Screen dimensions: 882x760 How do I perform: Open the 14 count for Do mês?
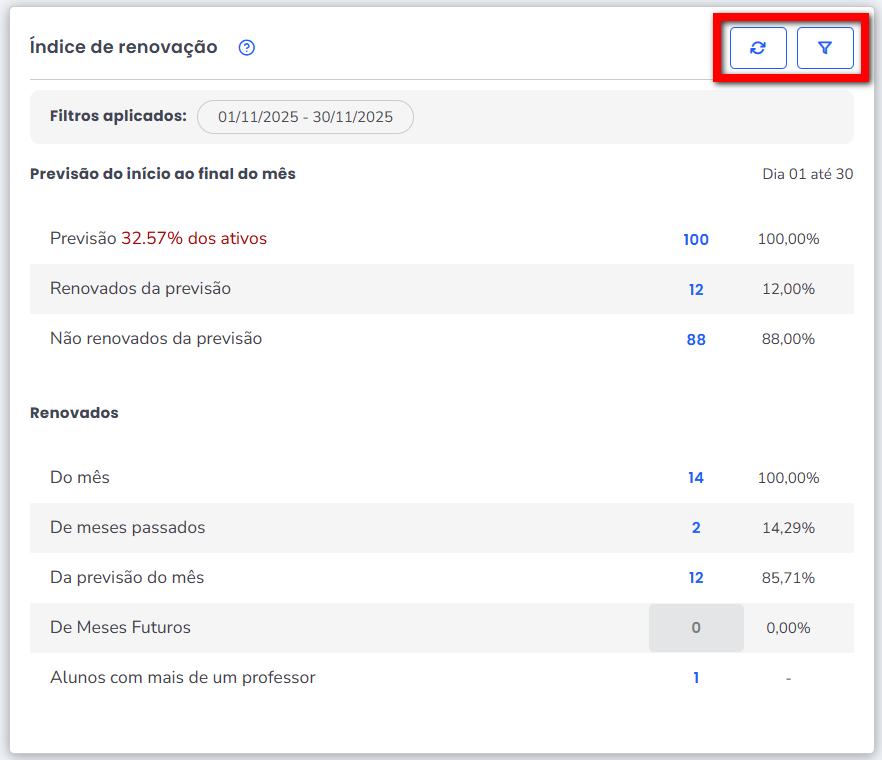(x=696, y=478)
